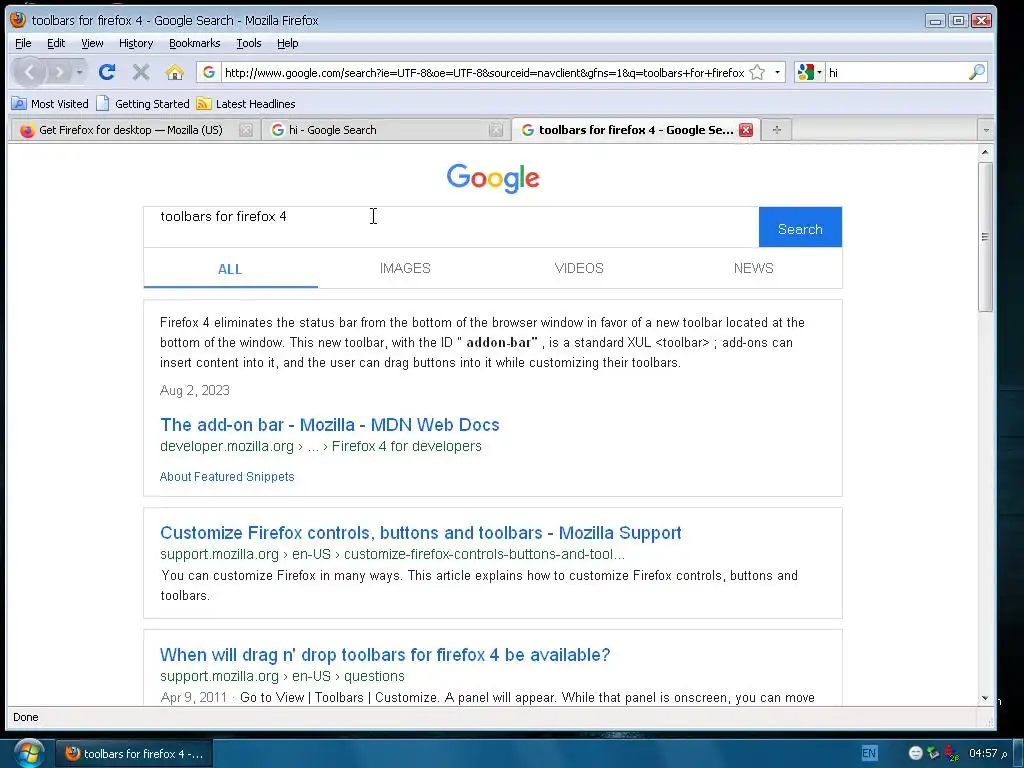Click scrollbar down arrow
Screen dimensions: 1024x768
click(985, 698)
